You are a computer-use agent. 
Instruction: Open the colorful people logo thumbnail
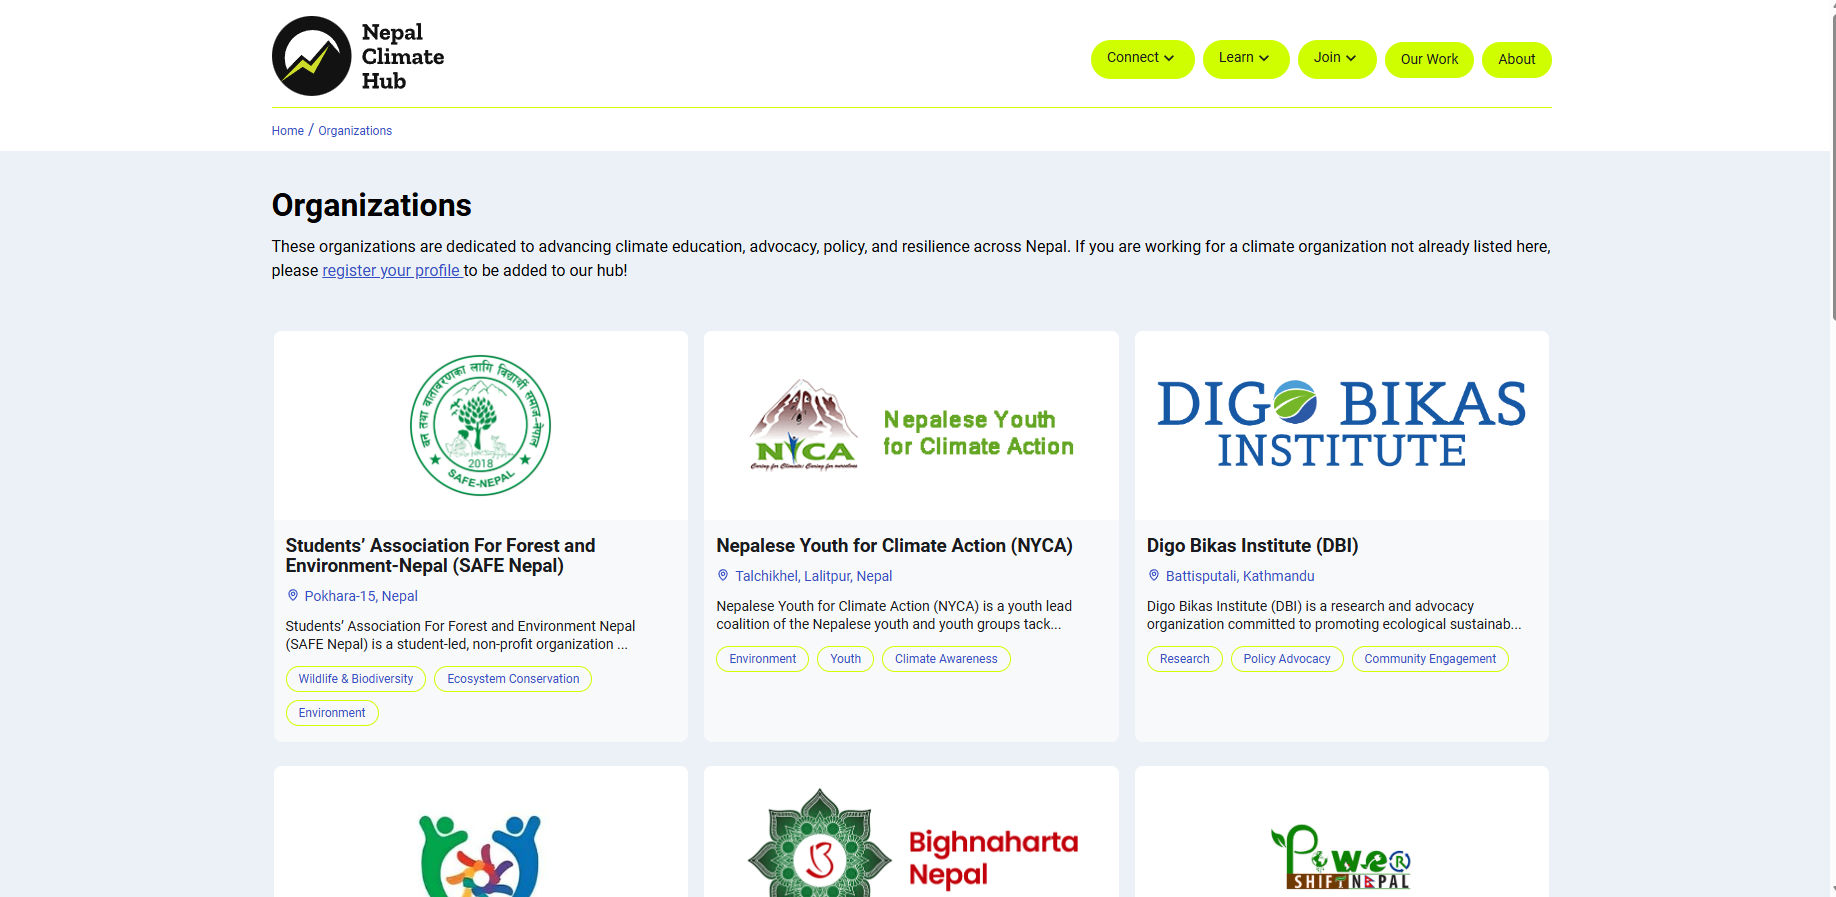point(480,856)
